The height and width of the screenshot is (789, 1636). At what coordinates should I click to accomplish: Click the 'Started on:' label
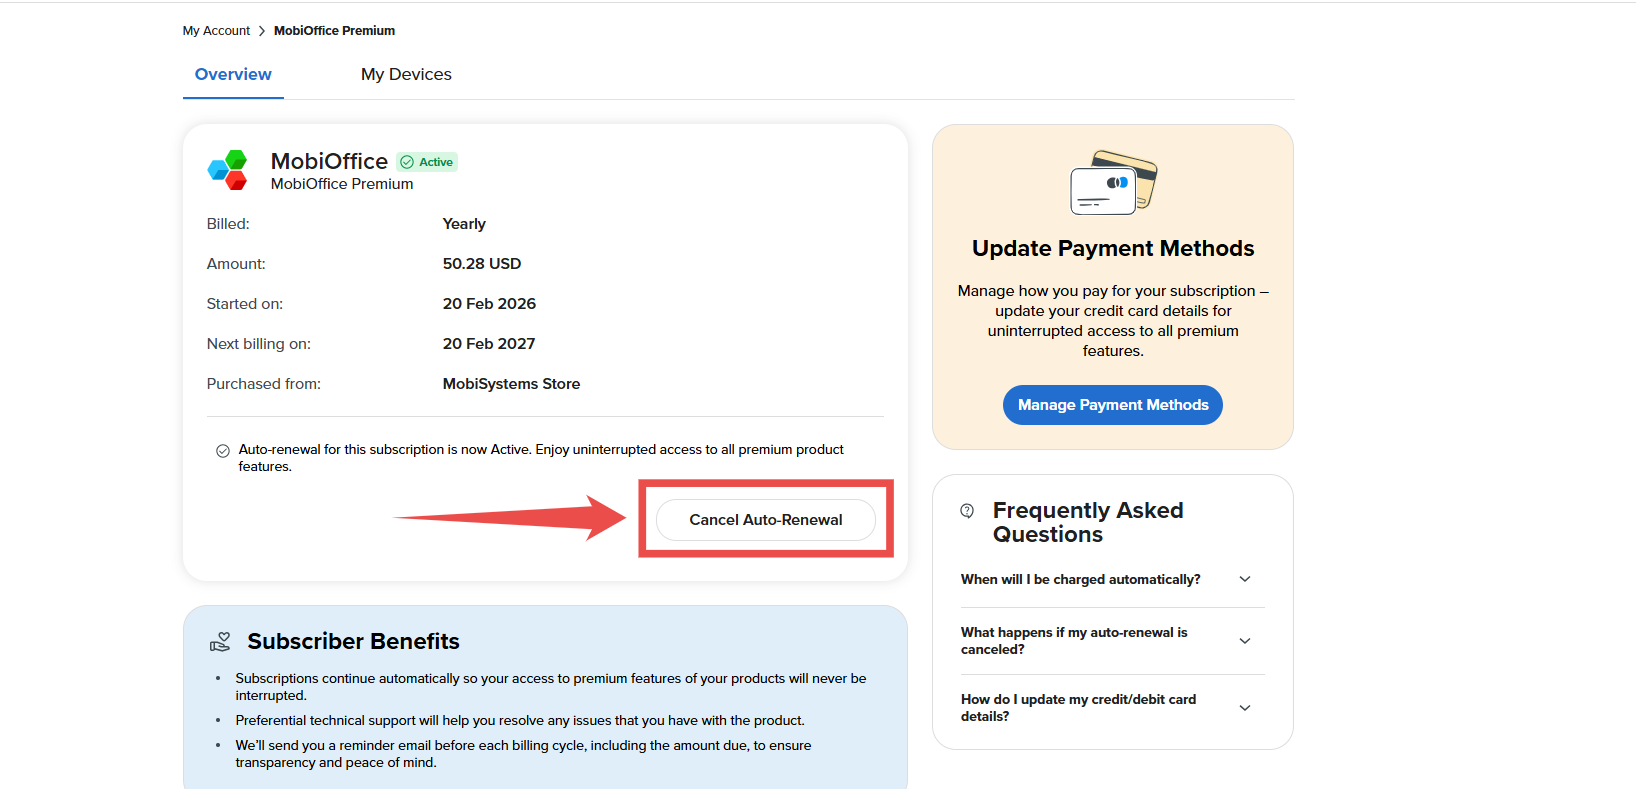click(x=245, y=304)
